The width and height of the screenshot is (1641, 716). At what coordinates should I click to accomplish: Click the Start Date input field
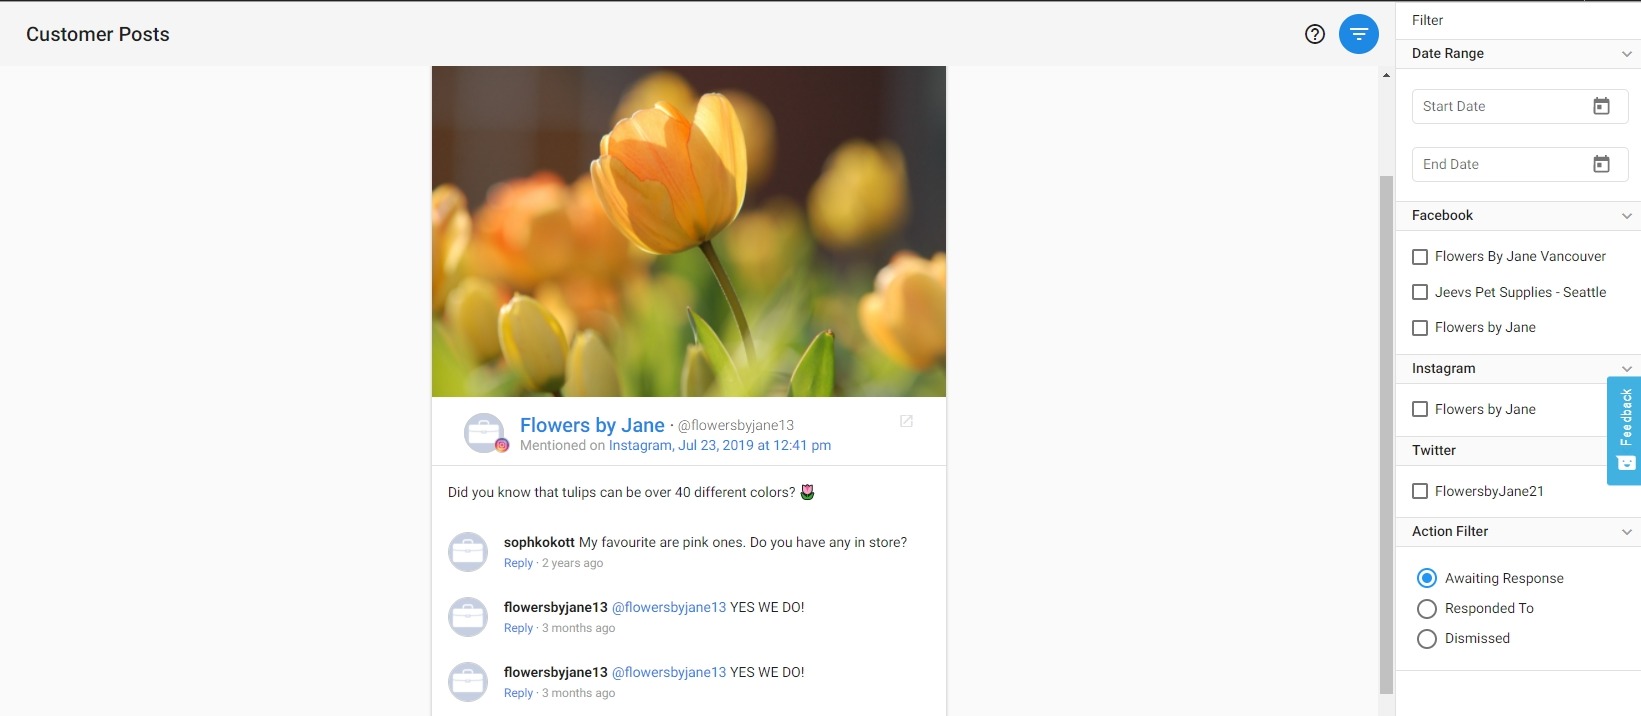(1500, 106)
